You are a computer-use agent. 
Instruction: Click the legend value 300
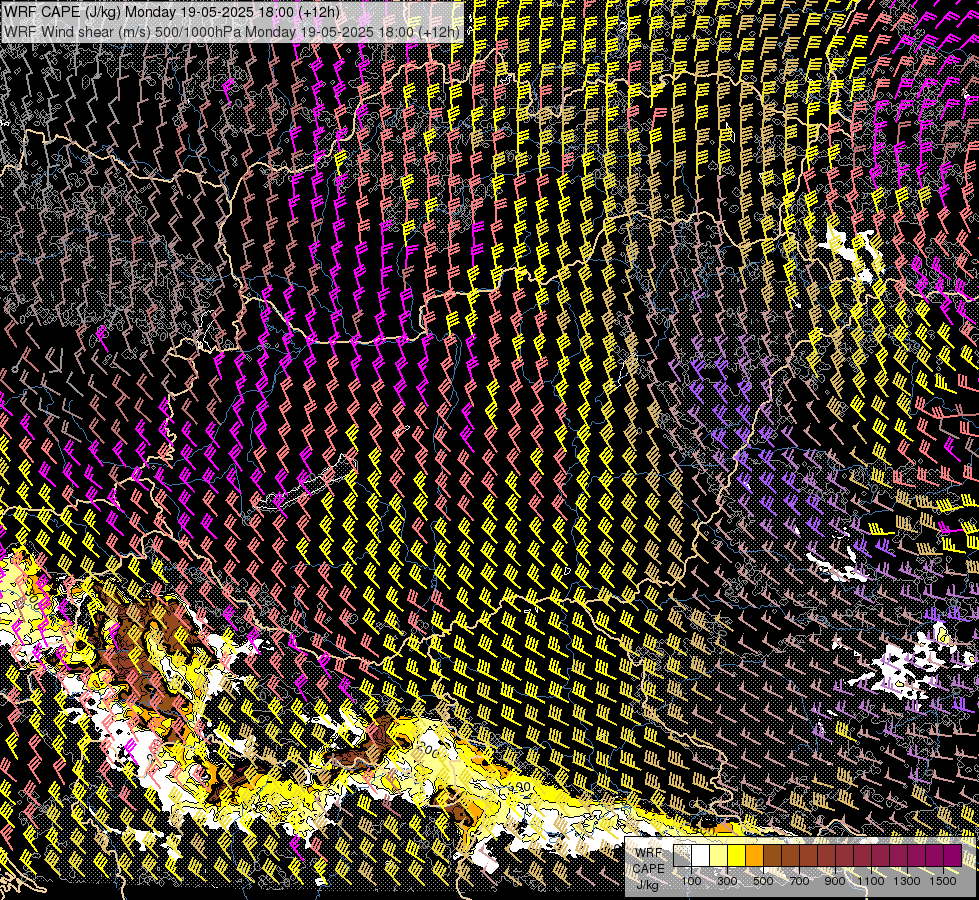[x=727, y=881]
